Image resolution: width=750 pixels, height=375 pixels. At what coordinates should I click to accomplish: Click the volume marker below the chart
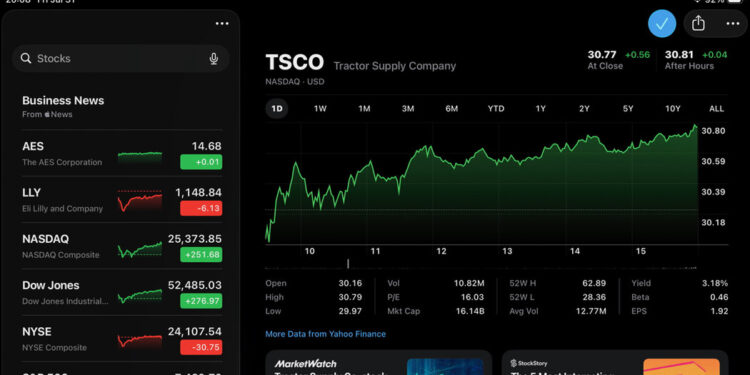pos(348,264)
